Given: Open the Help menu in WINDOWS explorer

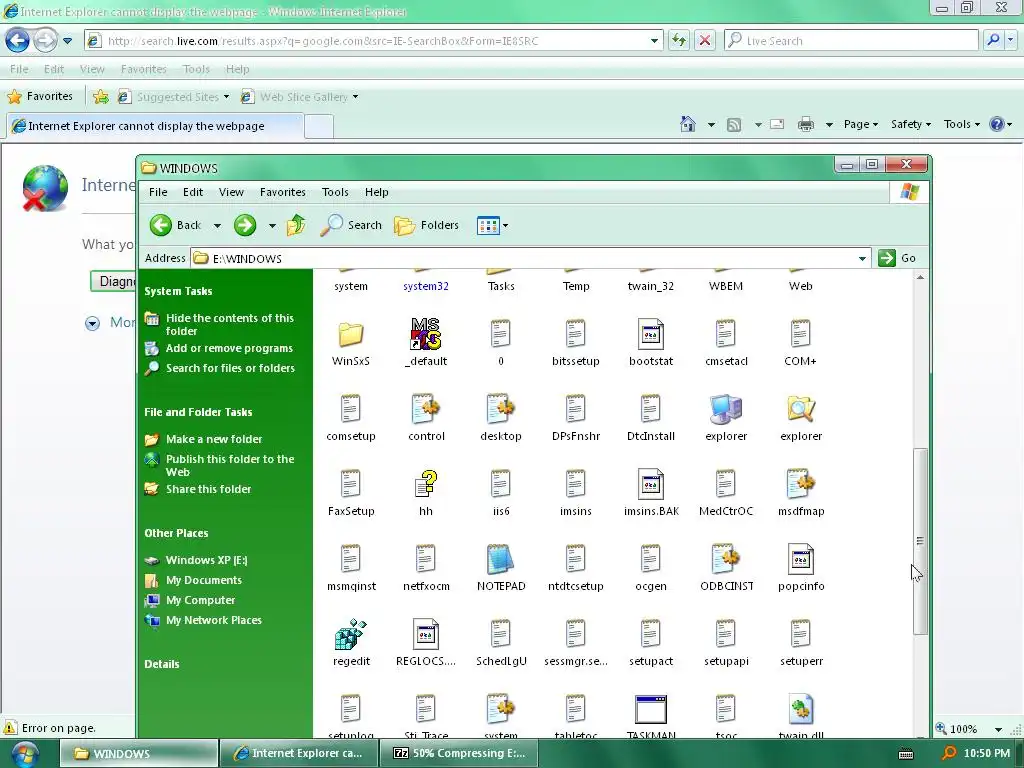Looking at the screenshot, I should click(377, 192).
